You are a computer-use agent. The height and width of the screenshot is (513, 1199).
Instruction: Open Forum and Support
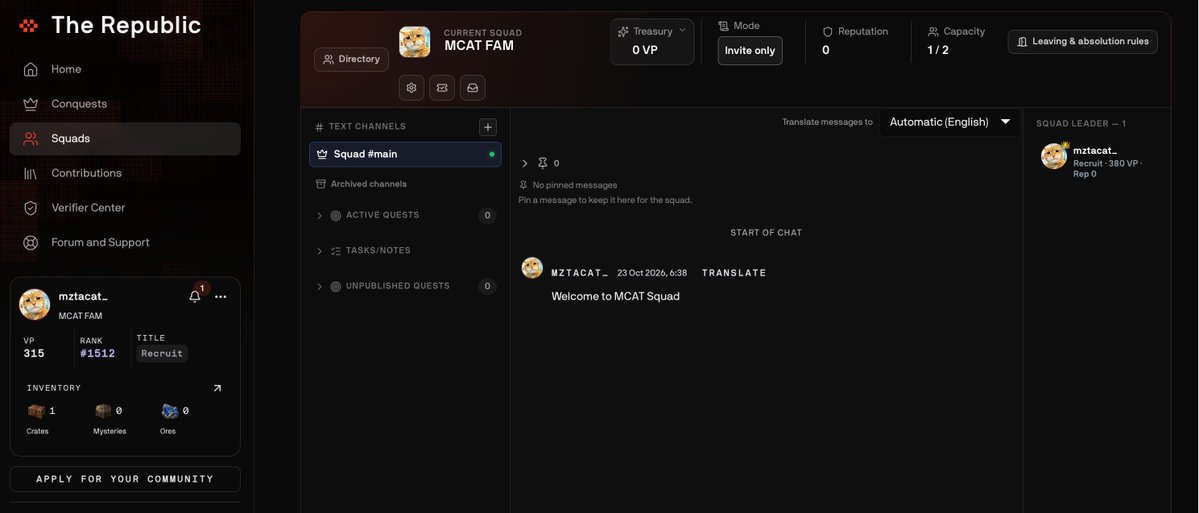(x=125, y=242)
